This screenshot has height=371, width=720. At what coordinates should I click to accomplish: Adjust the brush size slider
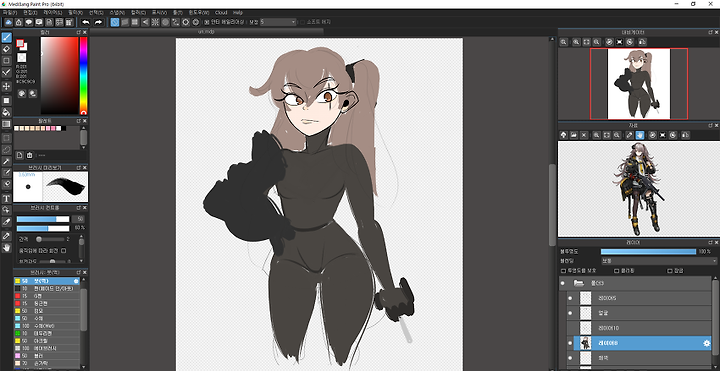[x=43, y=219]
